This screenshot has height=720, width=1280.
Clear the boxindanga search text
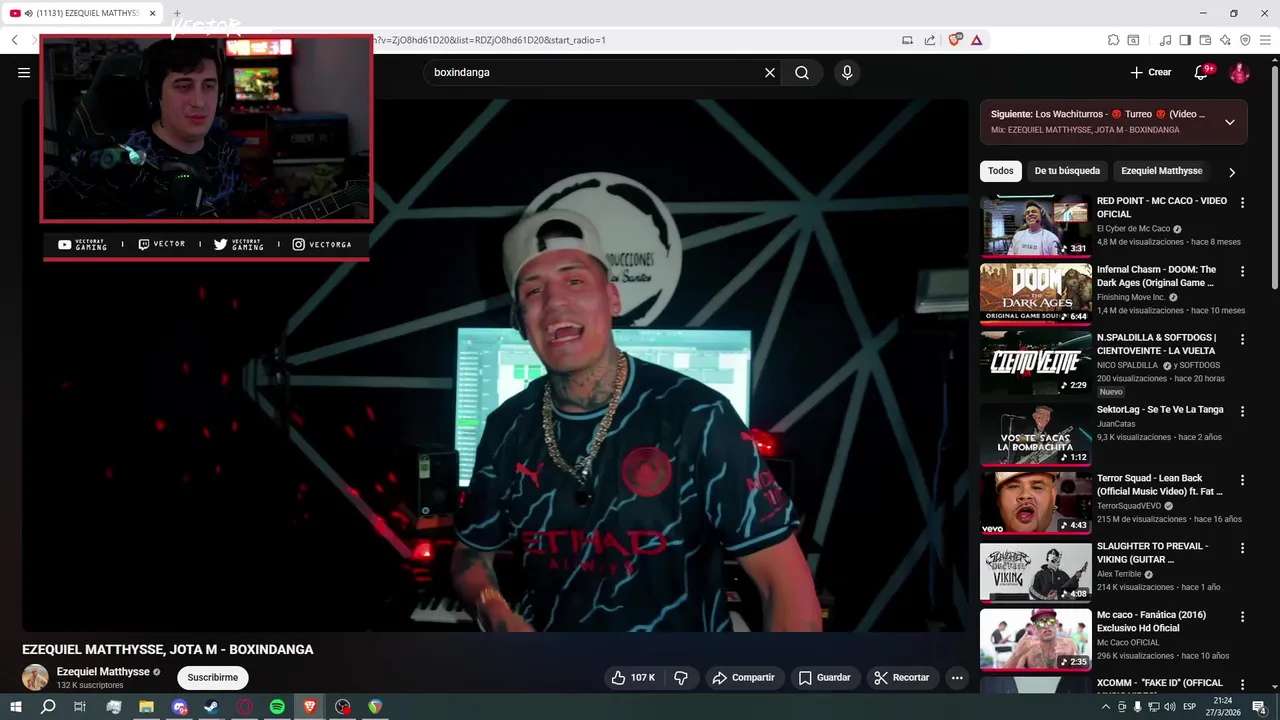(x=770, y=72)
